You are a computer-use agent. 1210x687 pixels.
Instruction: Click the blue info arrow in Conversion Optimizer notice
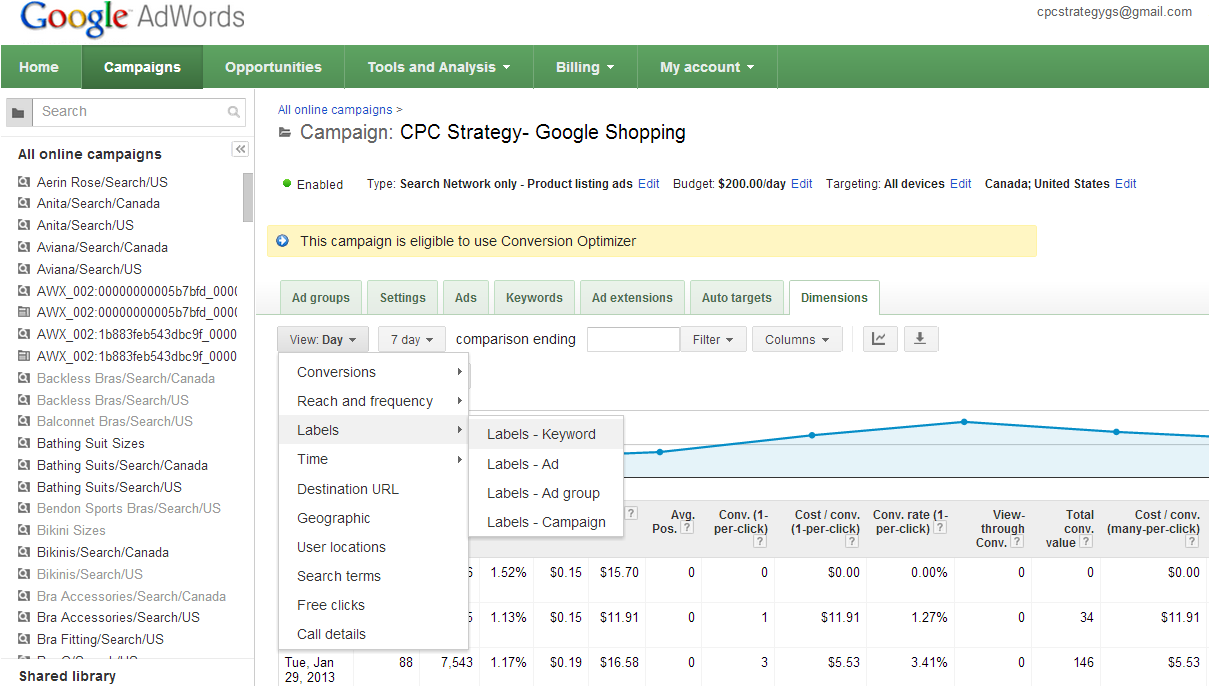[283, 241]
